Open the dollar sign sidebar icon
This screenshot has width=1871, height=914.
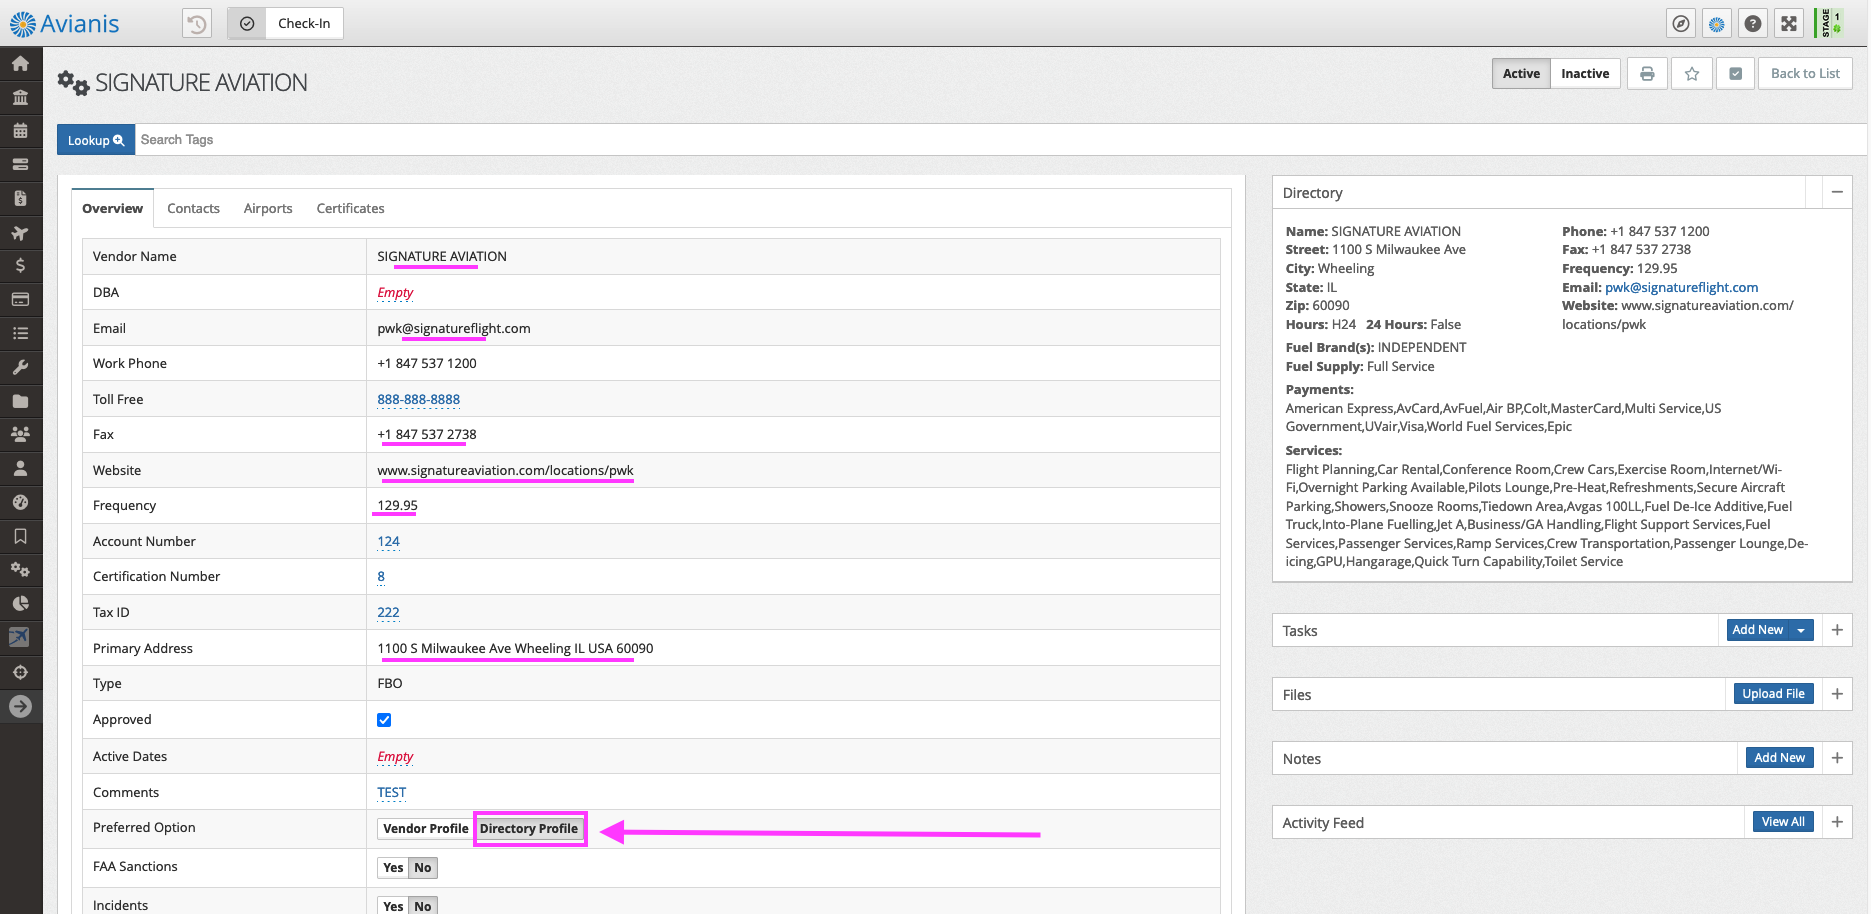click(x=20, y=266)
